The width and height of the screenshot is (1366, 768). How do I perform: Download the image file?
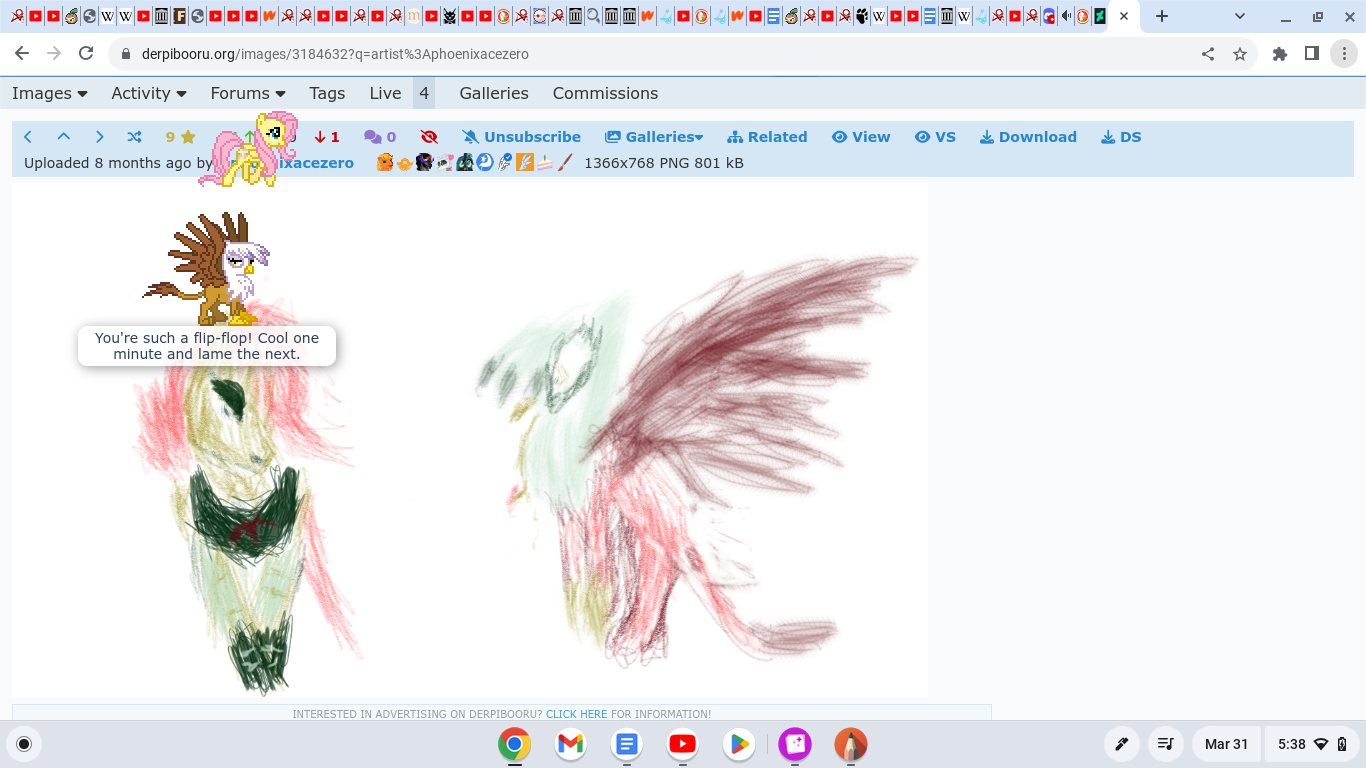(1028, 137)
